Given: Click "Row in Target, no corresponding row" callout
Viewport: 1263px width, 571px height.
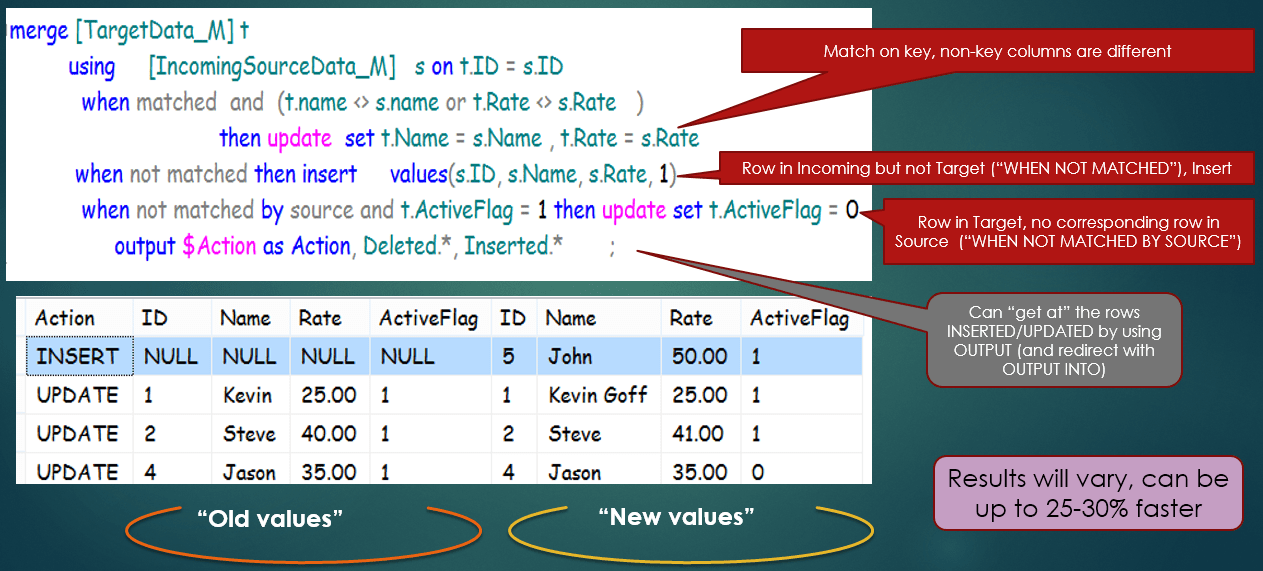Looking at the screenshot, I should (x=1069, y=232).
